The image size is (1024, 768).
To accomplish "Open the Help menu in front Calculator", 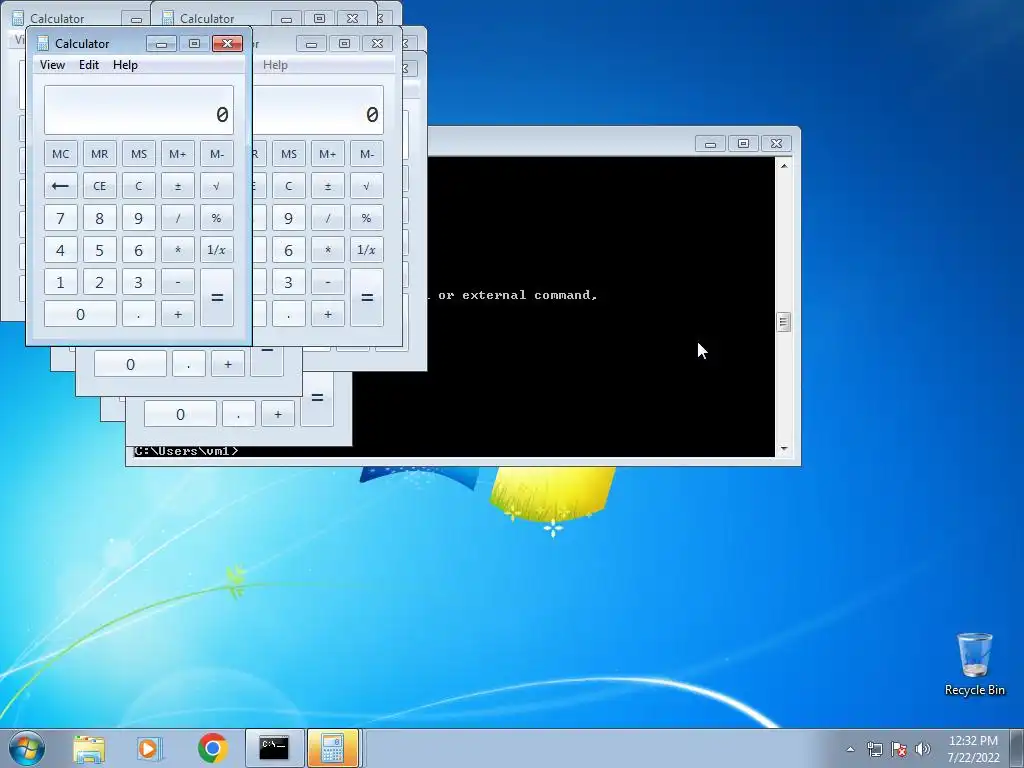I will 125,65.
